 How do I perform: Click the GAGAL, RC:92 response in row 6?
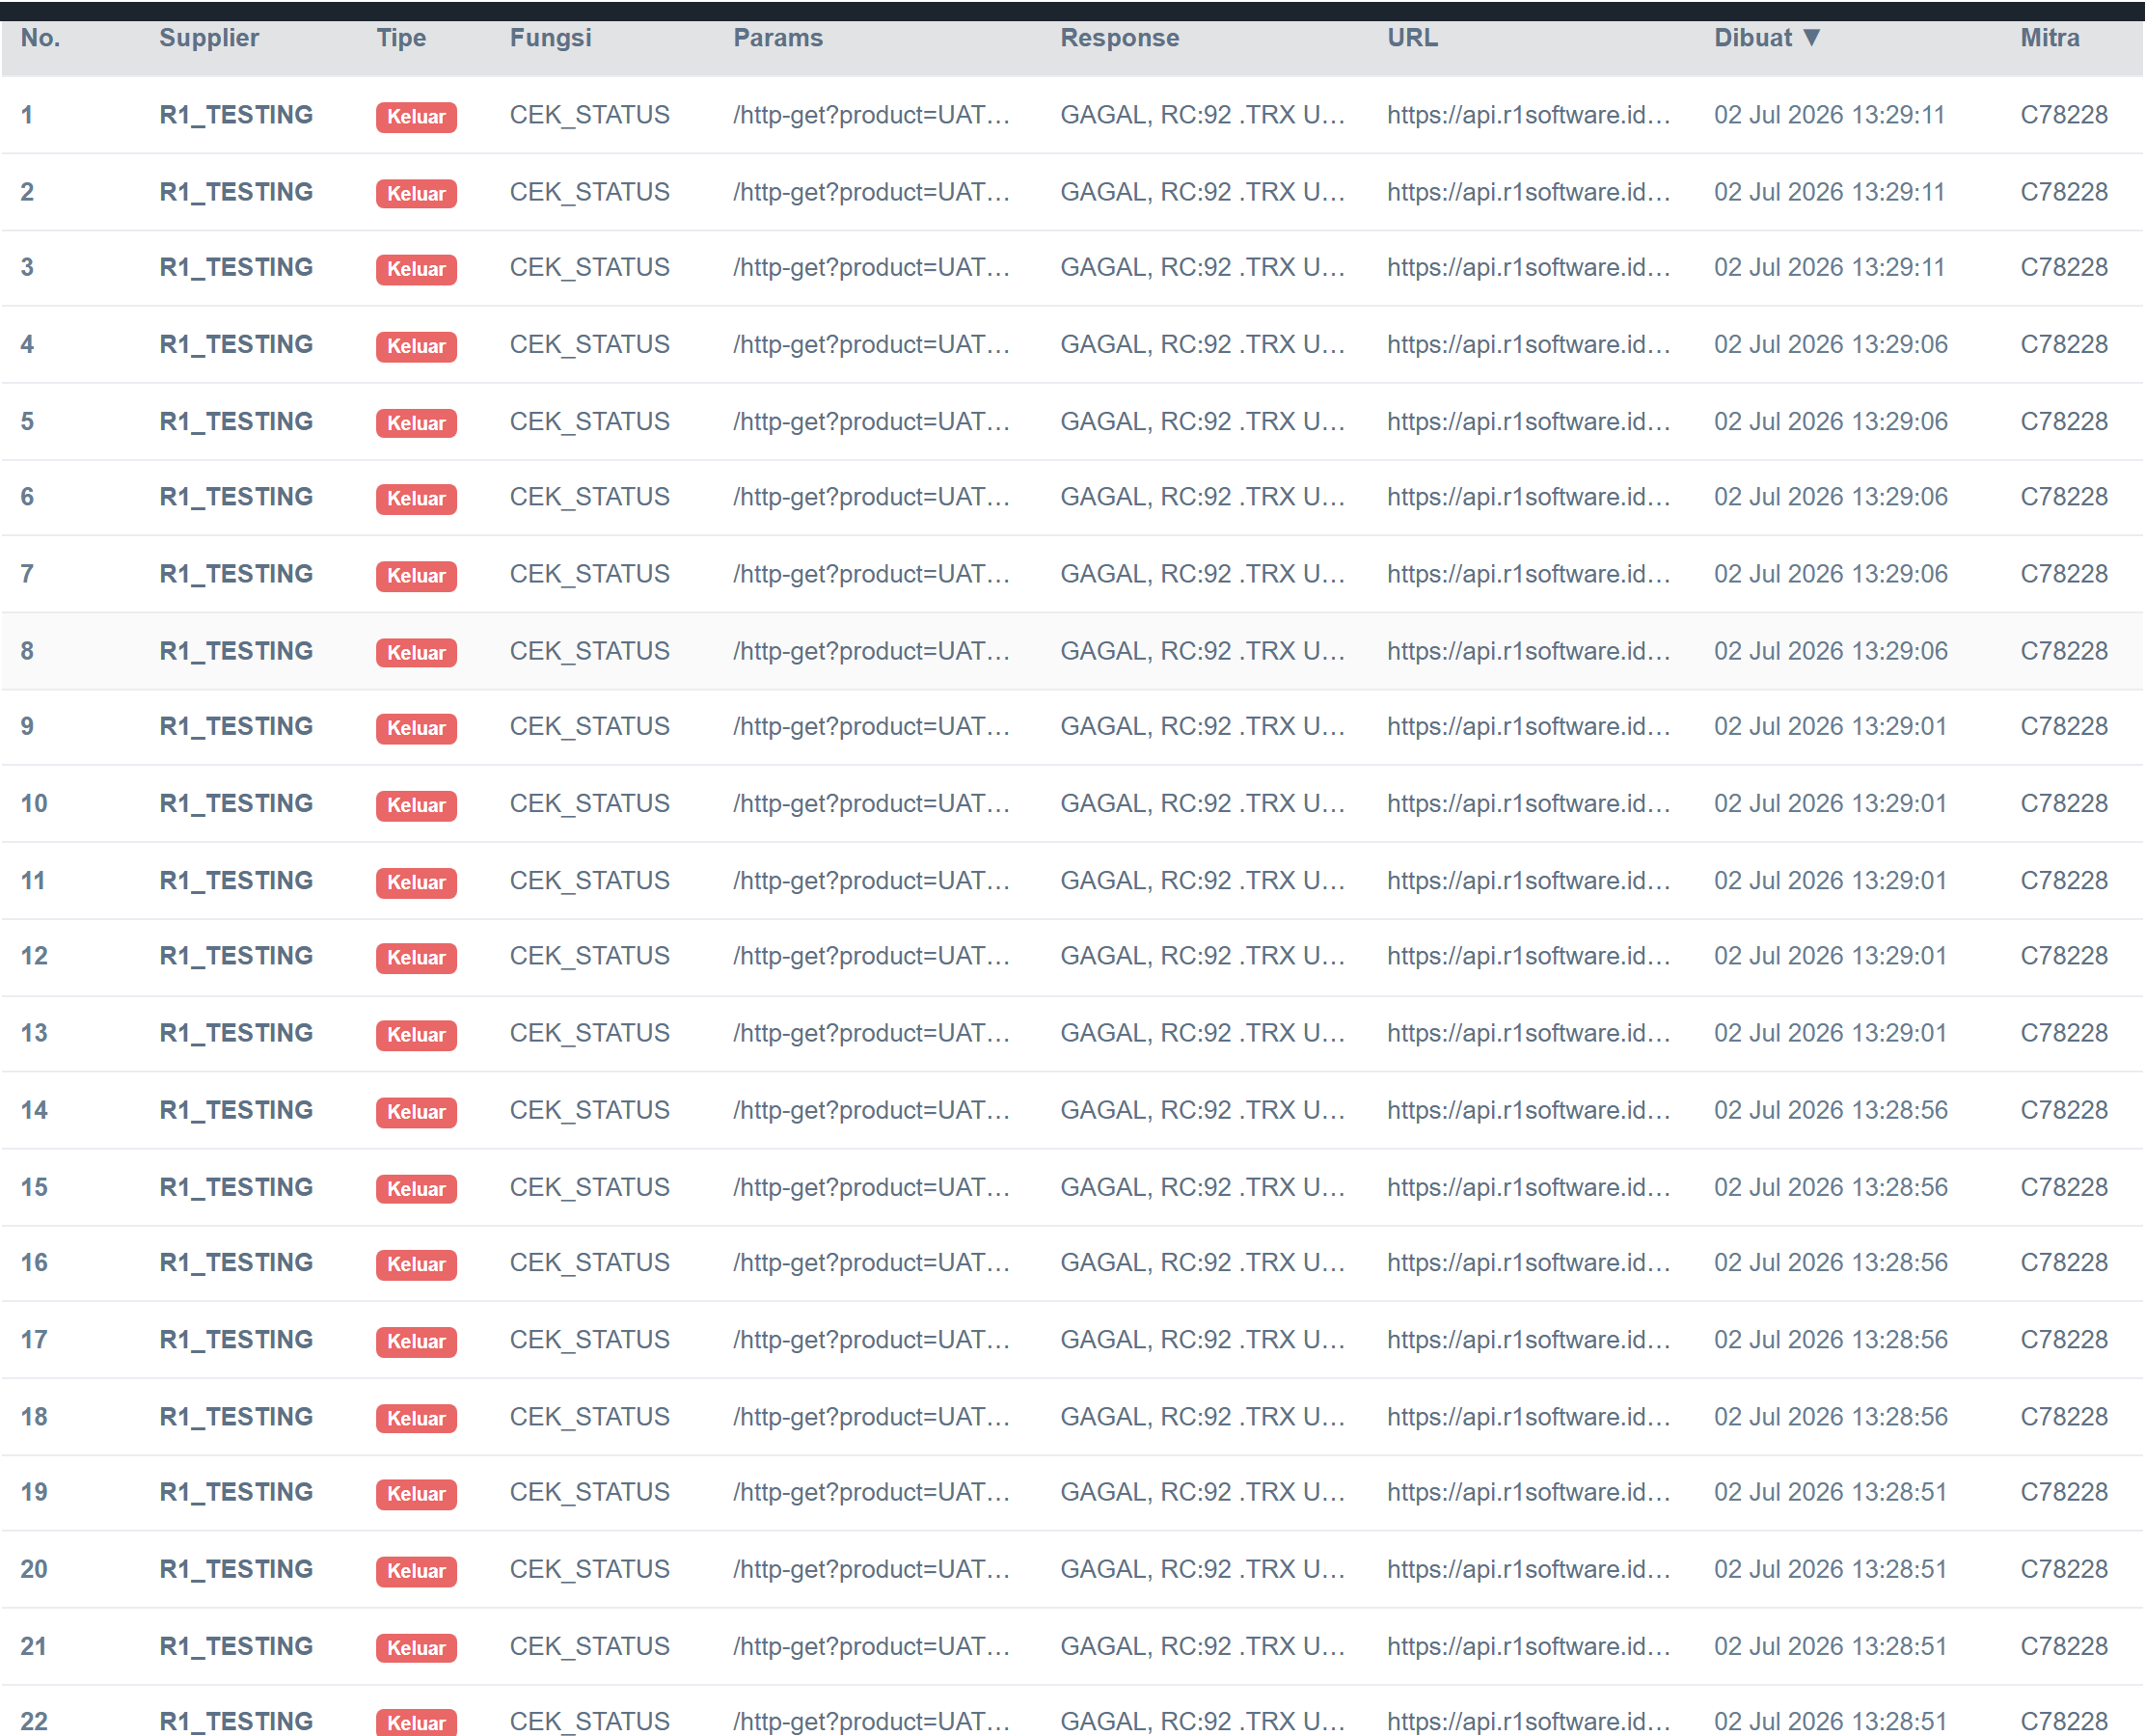pos(1203,497)
